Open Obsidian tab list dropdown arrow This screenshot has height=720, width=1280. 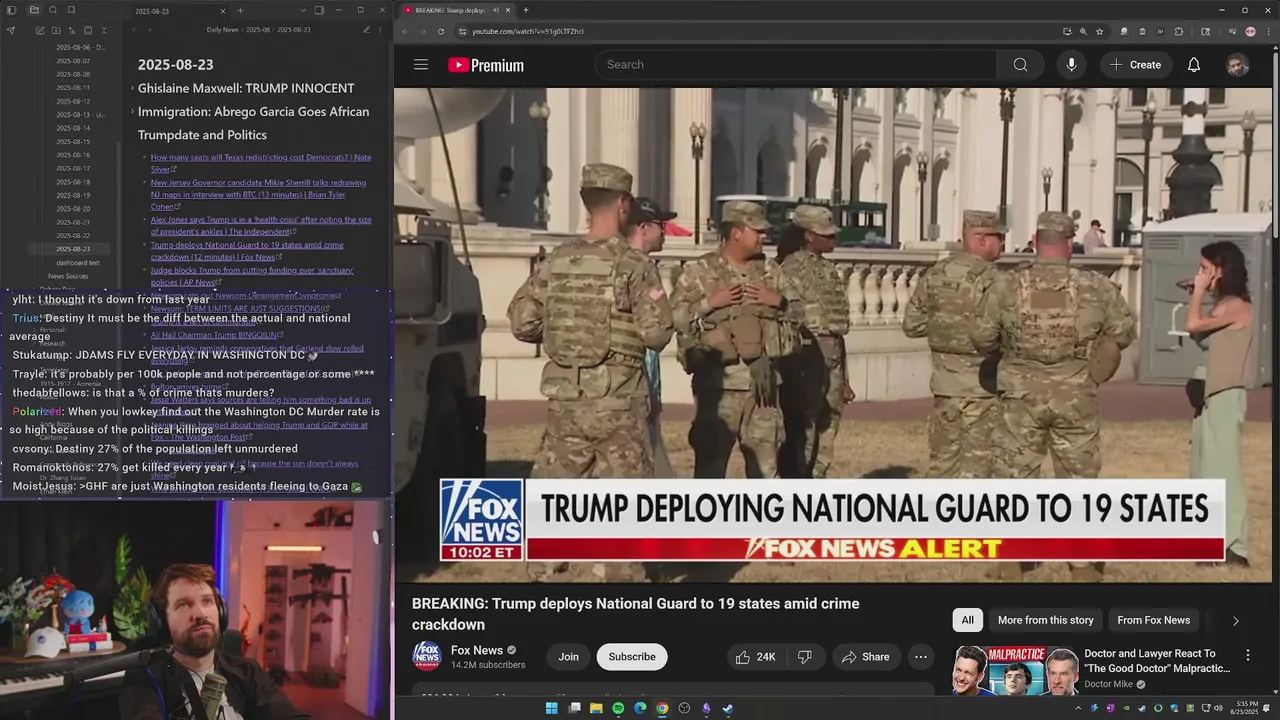point(301,10)
